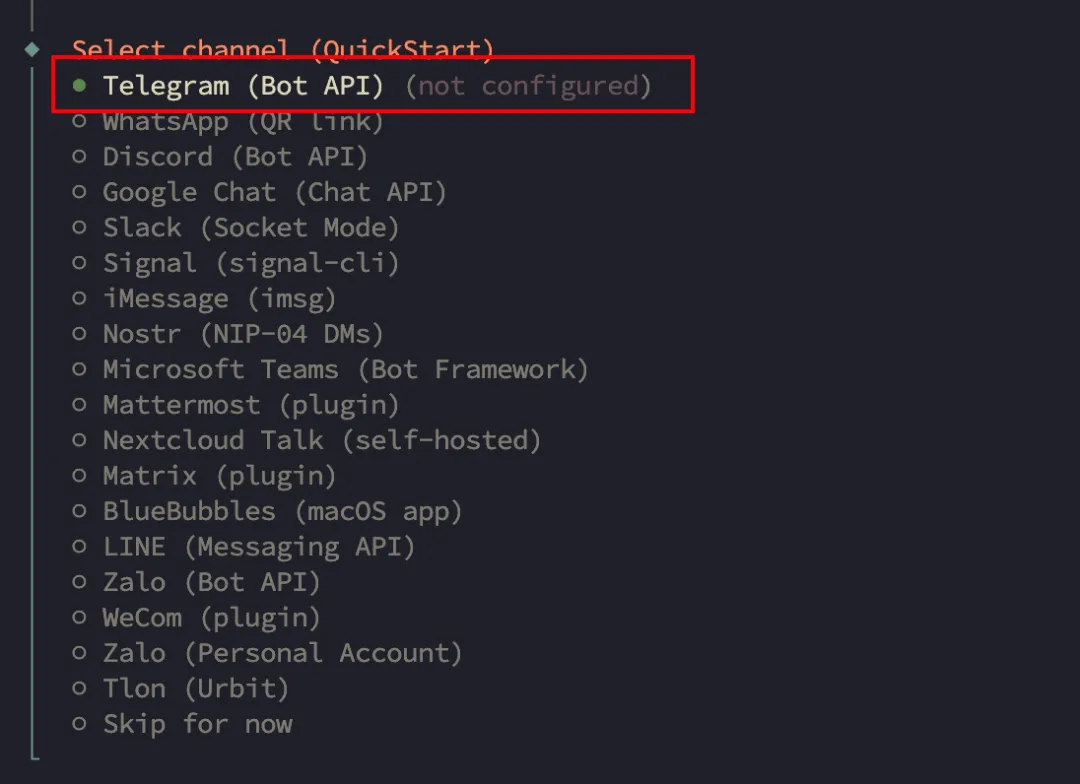The height and width of the screenshot is (784, 1080).
Task: Click the diamond prompt marker icon
Action: coord(32,48)
